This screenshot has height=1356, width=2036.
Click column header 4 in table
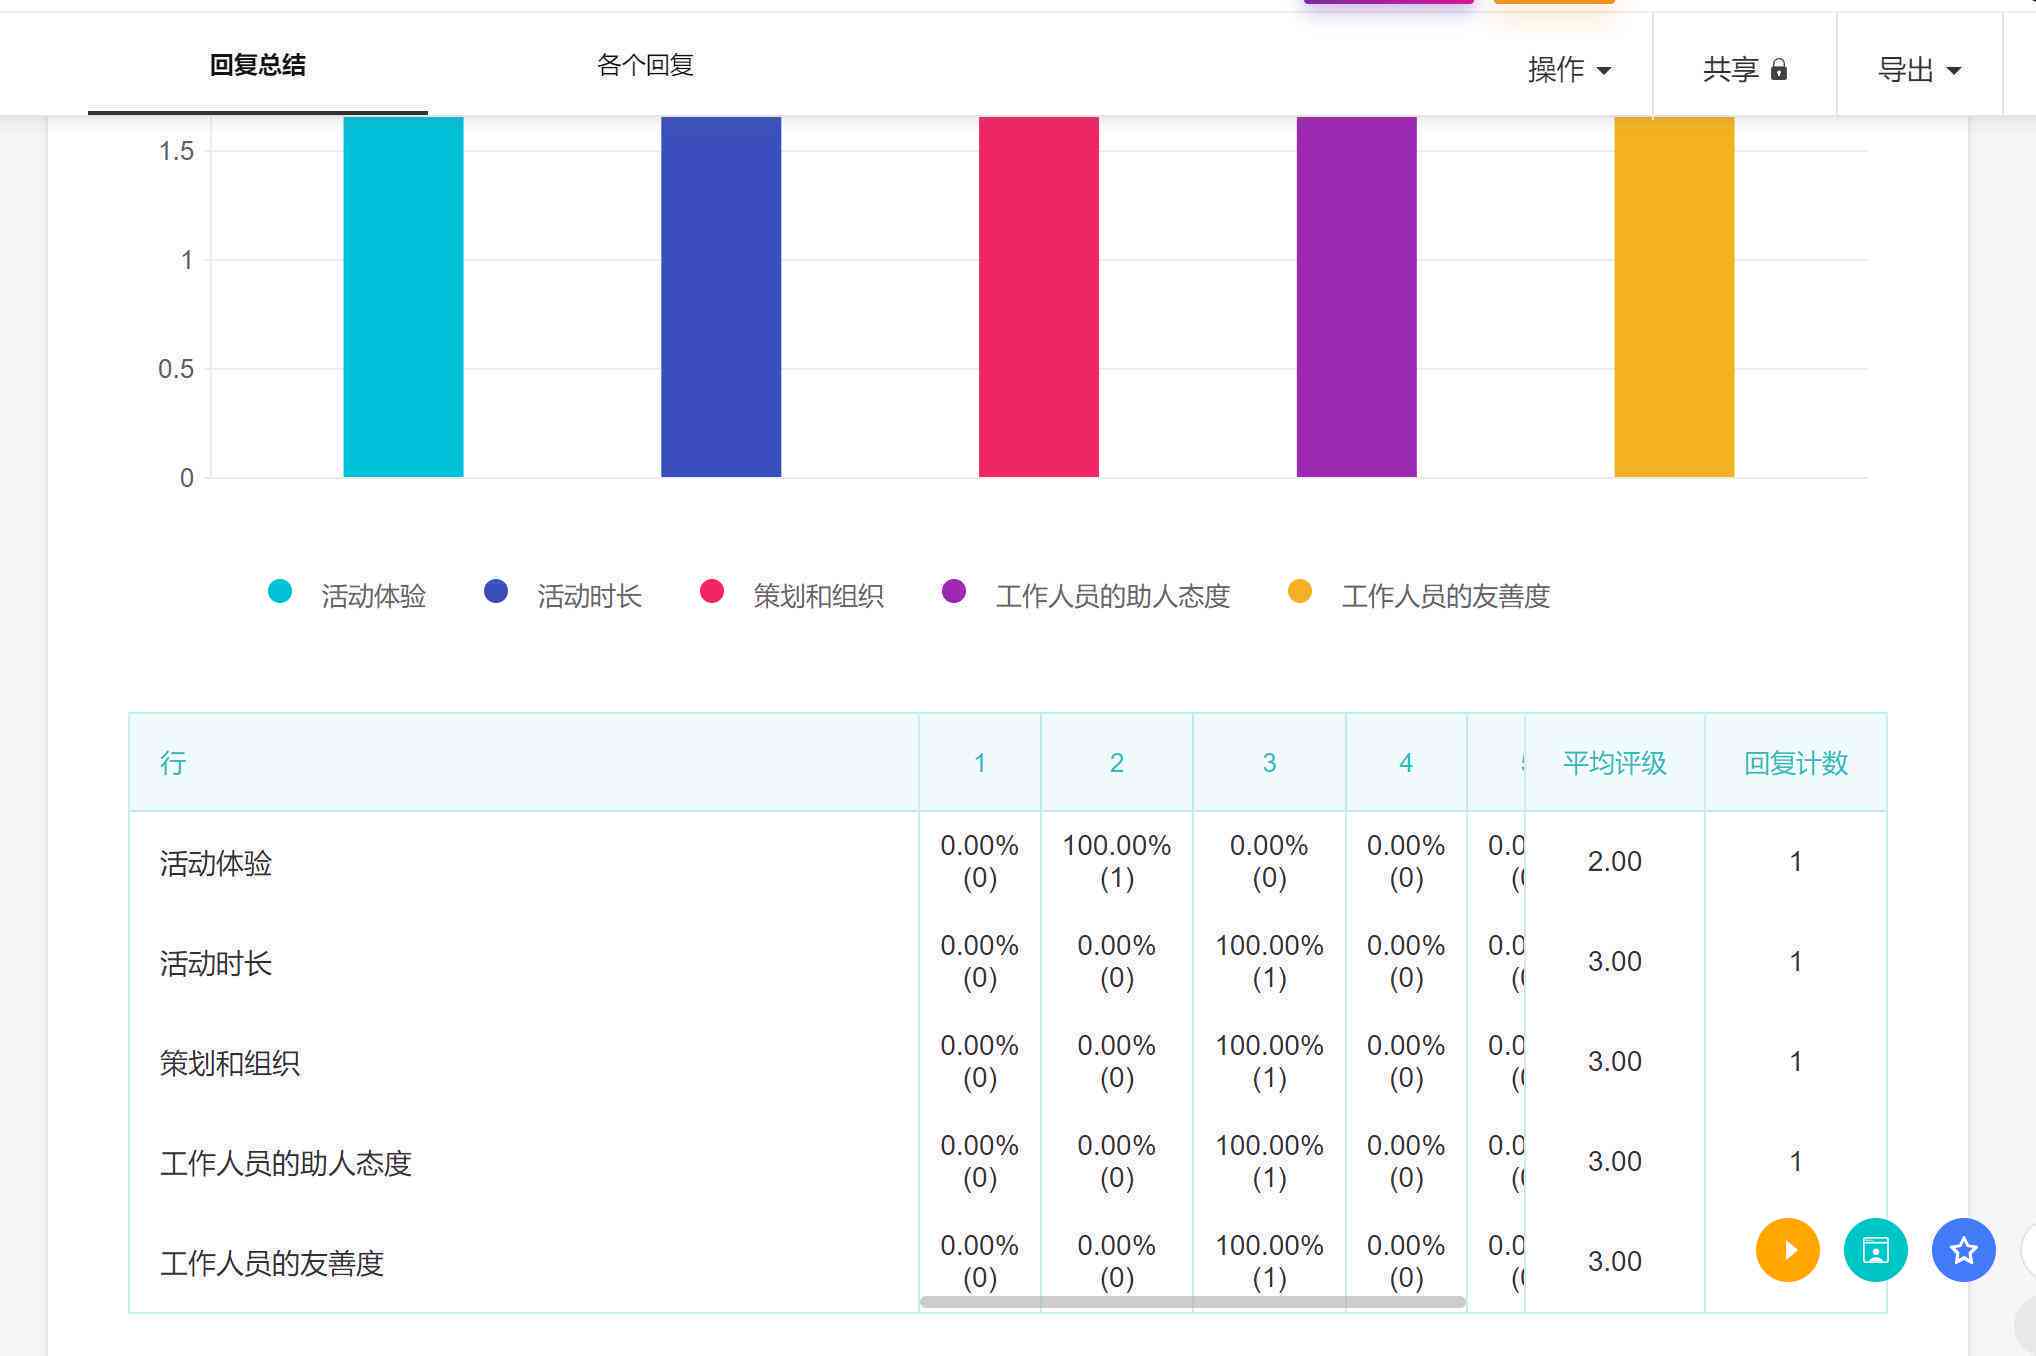[1406, 763]
